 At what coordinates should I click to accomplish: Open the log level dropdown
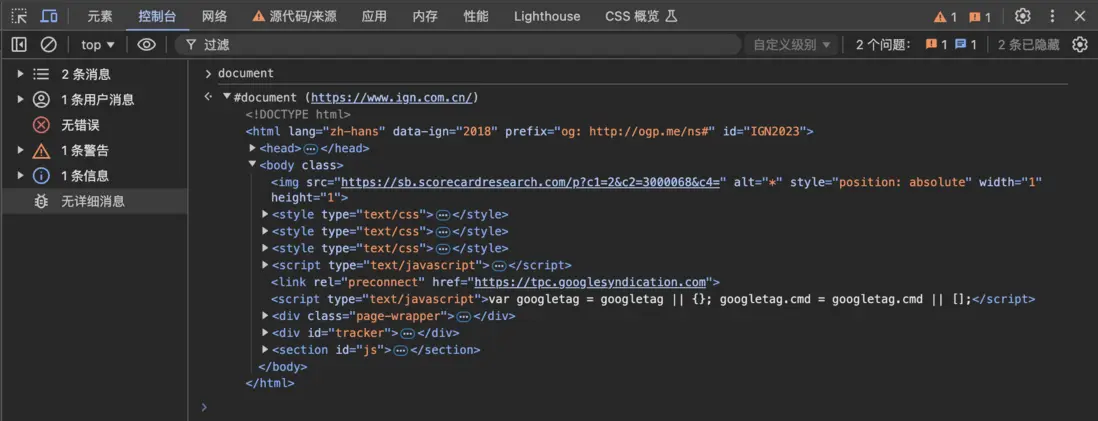click(x=792, y=45)
